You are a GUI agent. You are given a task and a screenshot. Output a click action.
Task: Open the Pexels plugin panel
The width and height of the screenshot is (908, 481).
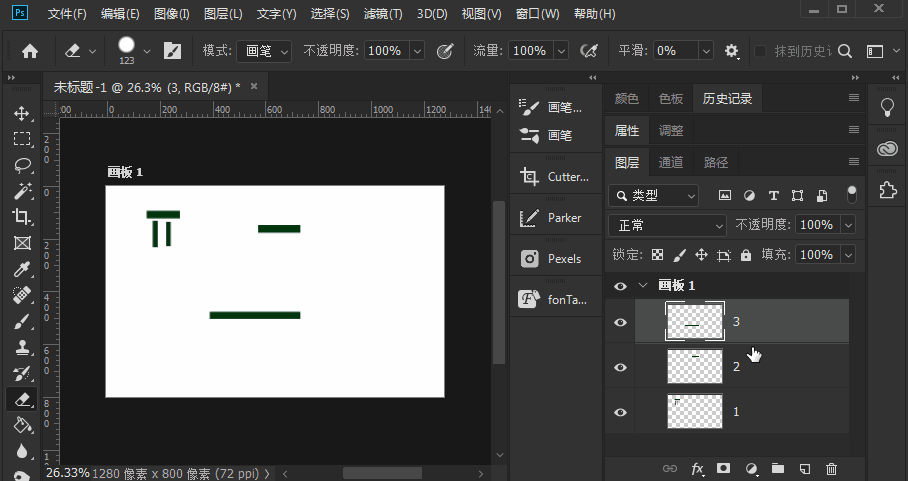pos(555,258)
